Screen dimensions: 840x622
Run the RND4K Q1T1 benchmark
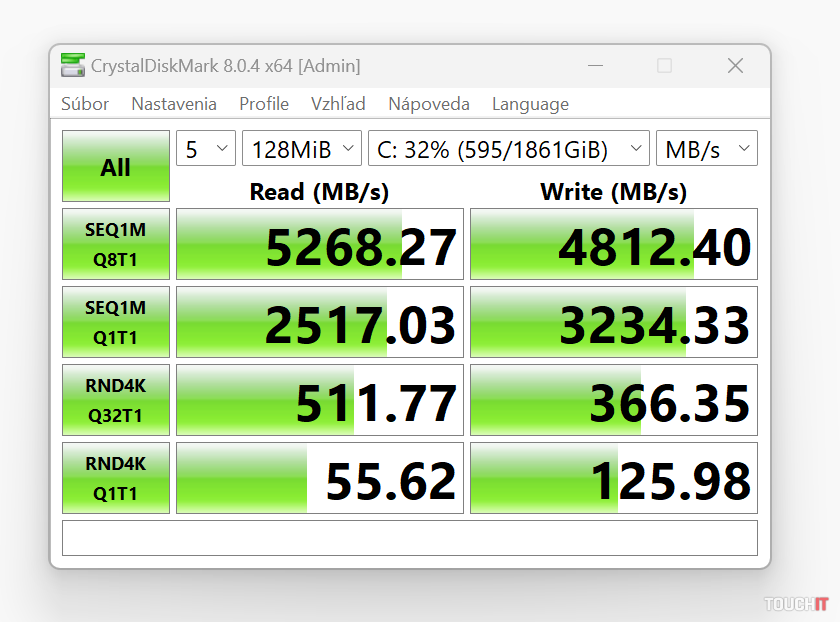tap(116, 478)
